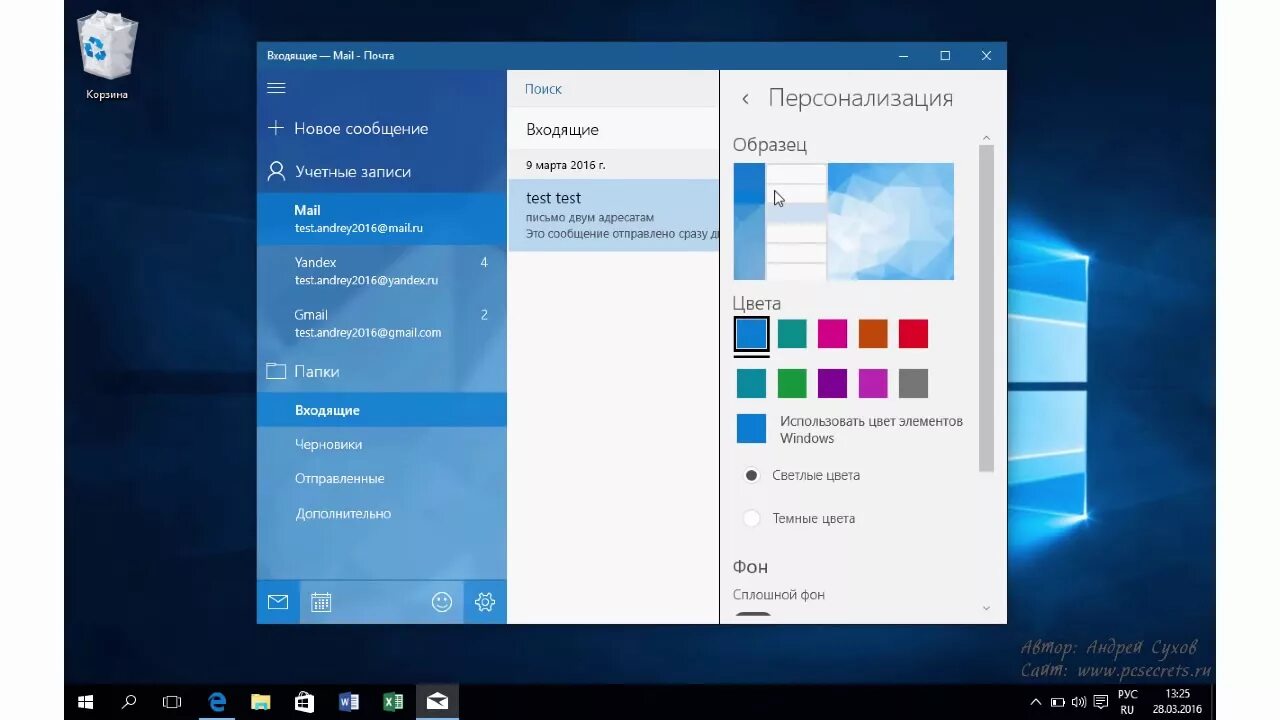The height and width of the screenshot is (720, 1280).
Task: Go back from Персонализация with arrow
Action: click(745, 99)
